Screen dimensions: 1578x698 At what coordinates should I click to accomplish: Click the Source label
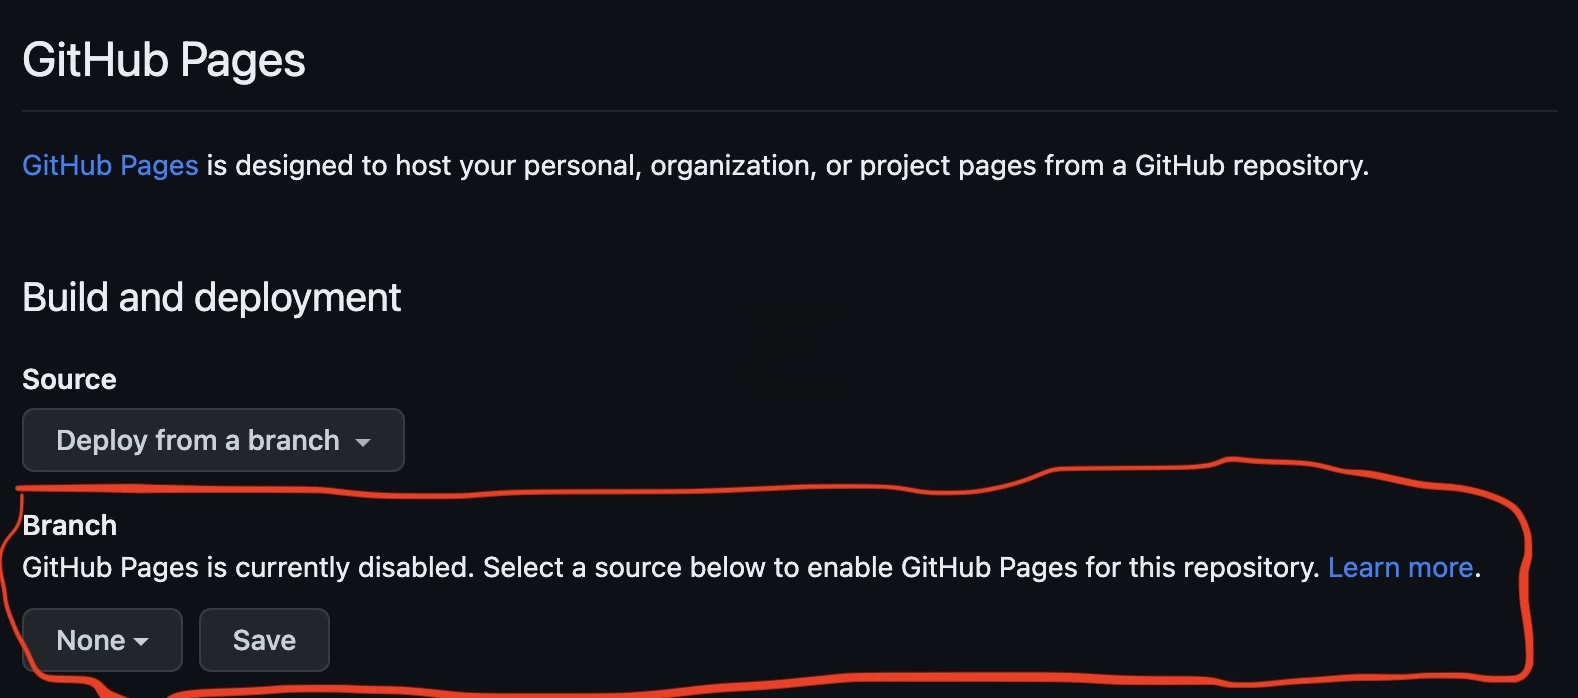[69, 380]
